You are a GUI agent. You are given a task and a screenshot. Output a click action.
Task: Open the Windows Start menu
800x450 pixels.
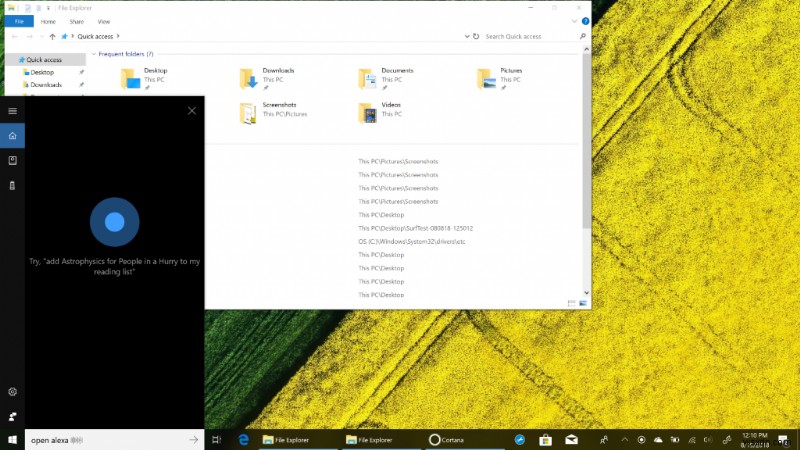tap(12, 440)
